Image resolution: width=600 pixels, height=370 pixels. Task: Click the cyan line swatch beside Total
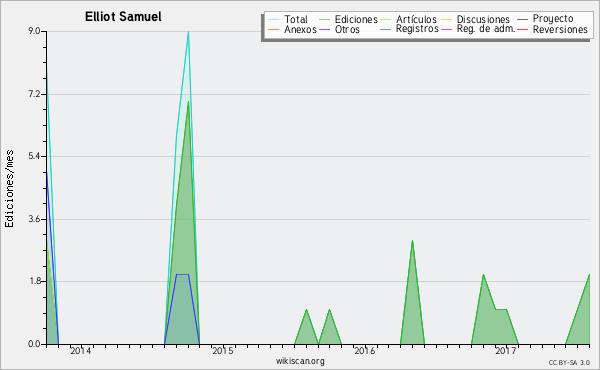tap(274, 19)
